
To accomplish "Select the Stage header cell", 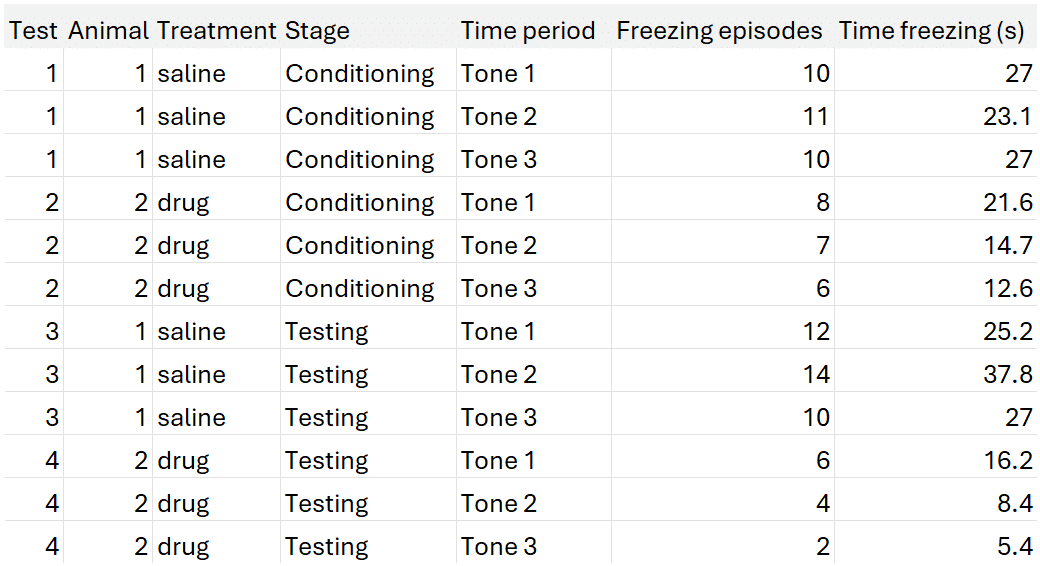I will pyautogui.click(x=318, y=31).
